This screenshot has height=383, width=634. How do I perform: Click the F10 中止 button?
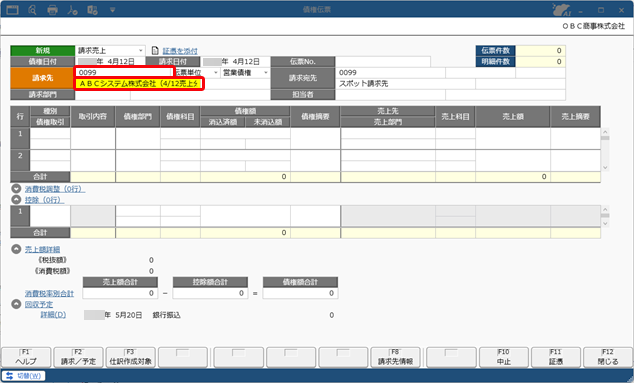[504, 357]
